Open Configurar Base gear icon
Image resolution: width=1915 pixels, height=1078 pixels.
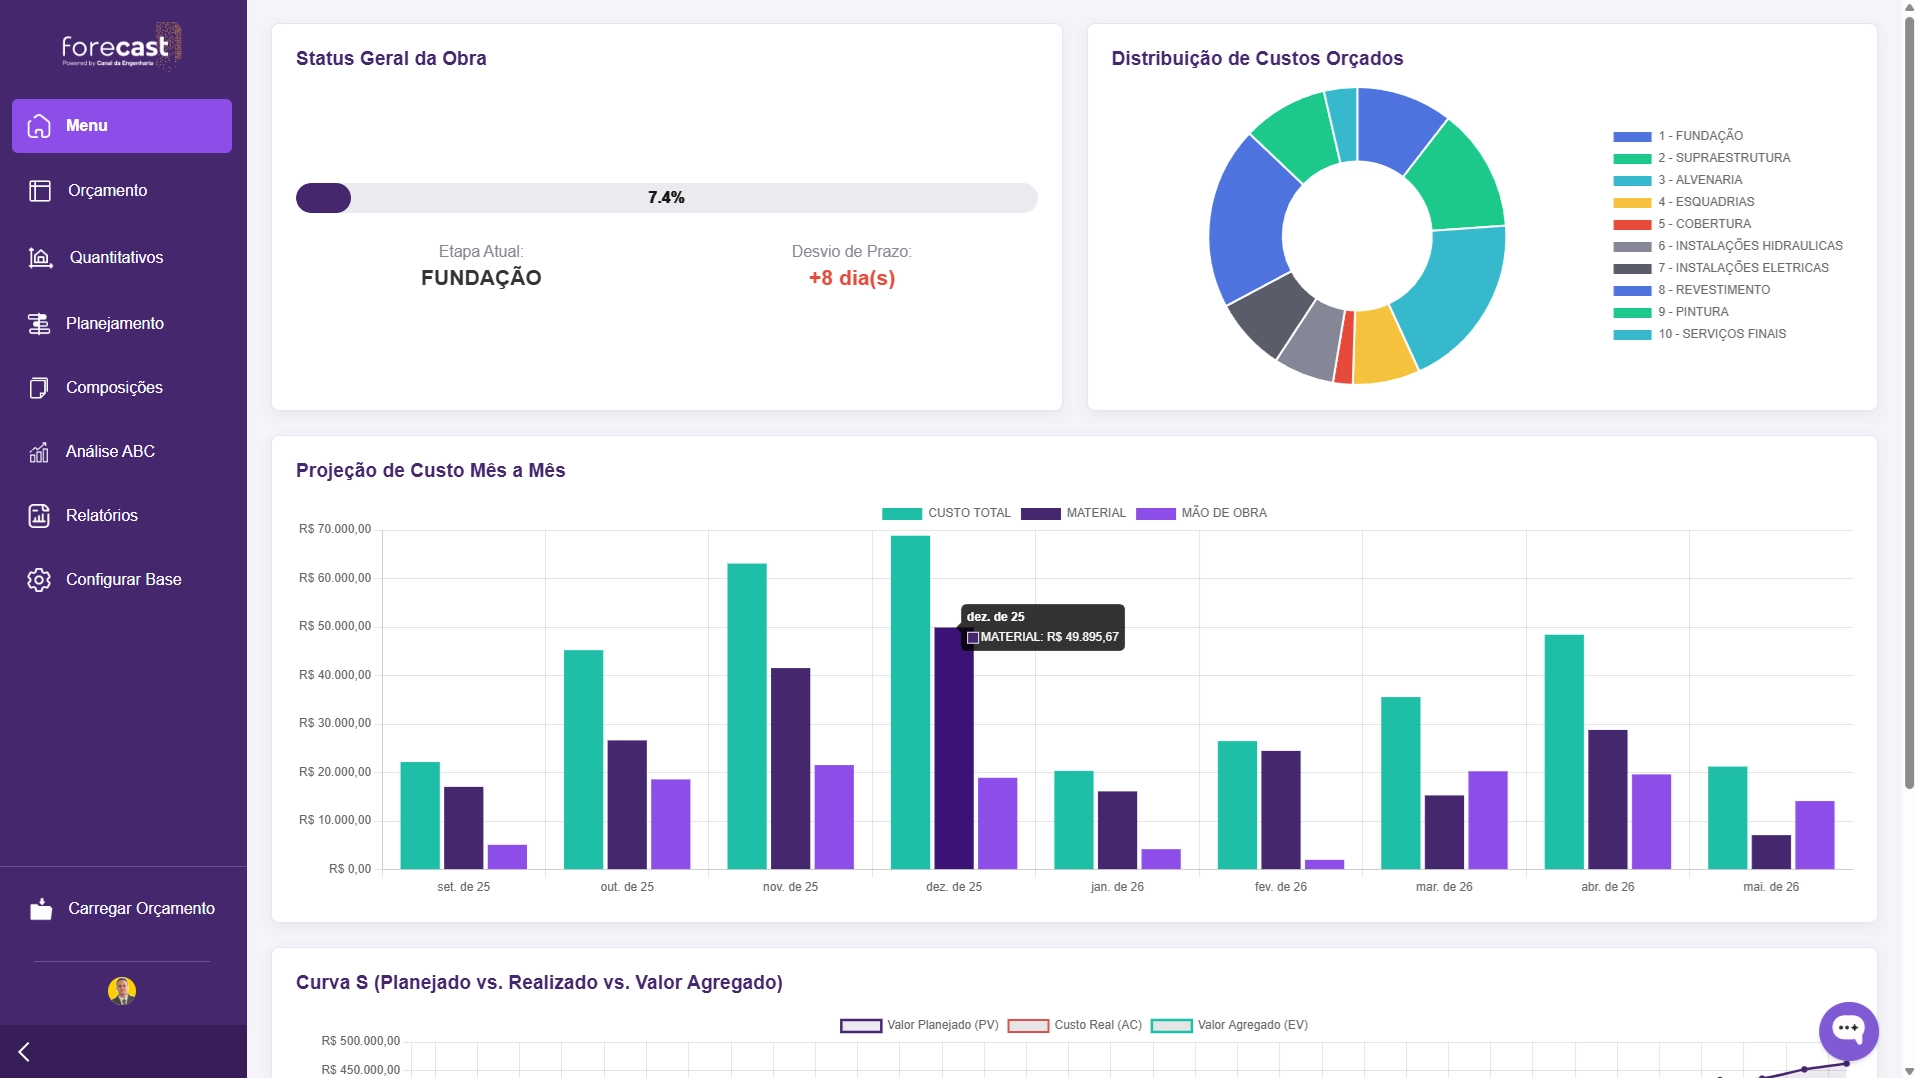(x=39, y=580)
